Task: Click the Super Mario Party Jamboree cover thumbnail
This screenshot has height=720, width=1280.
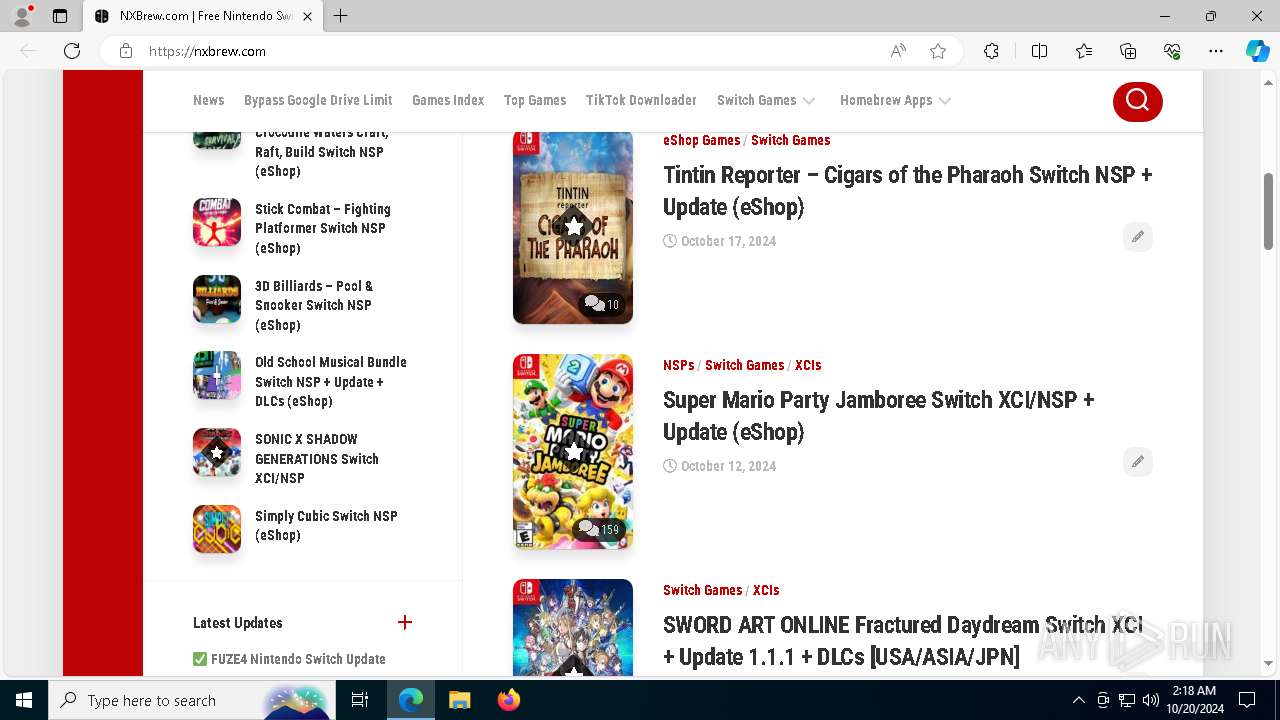Action: point(573,451)
